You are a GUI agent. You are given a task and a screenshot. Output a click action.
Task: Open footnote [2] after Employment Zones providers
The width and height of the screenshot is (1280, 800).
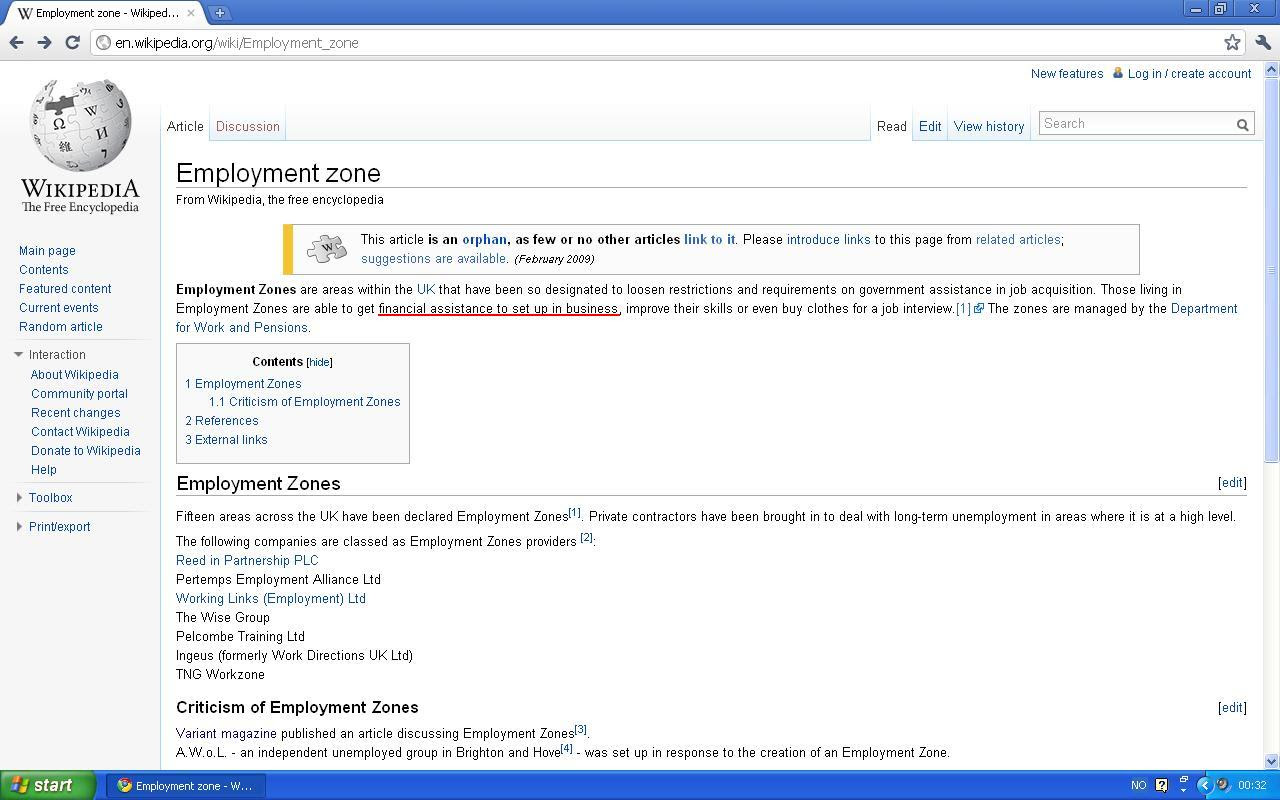[587, 538]
